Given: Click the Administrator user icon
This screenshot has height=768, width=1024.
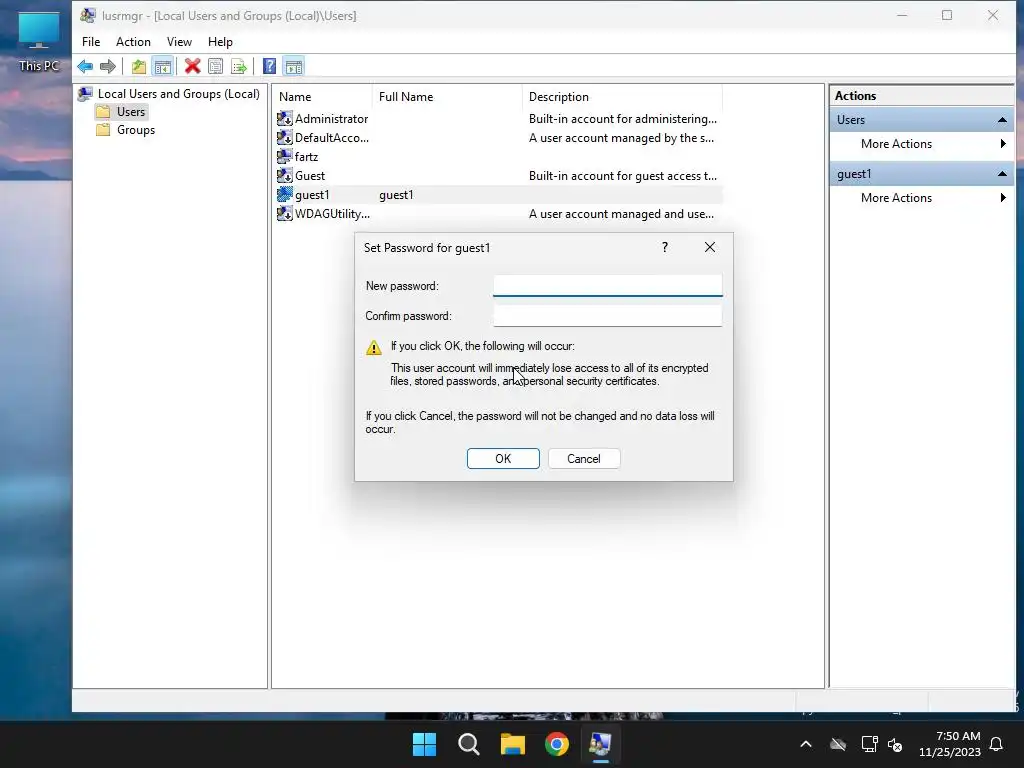Looking at the screenshot, I should point(285,119).
